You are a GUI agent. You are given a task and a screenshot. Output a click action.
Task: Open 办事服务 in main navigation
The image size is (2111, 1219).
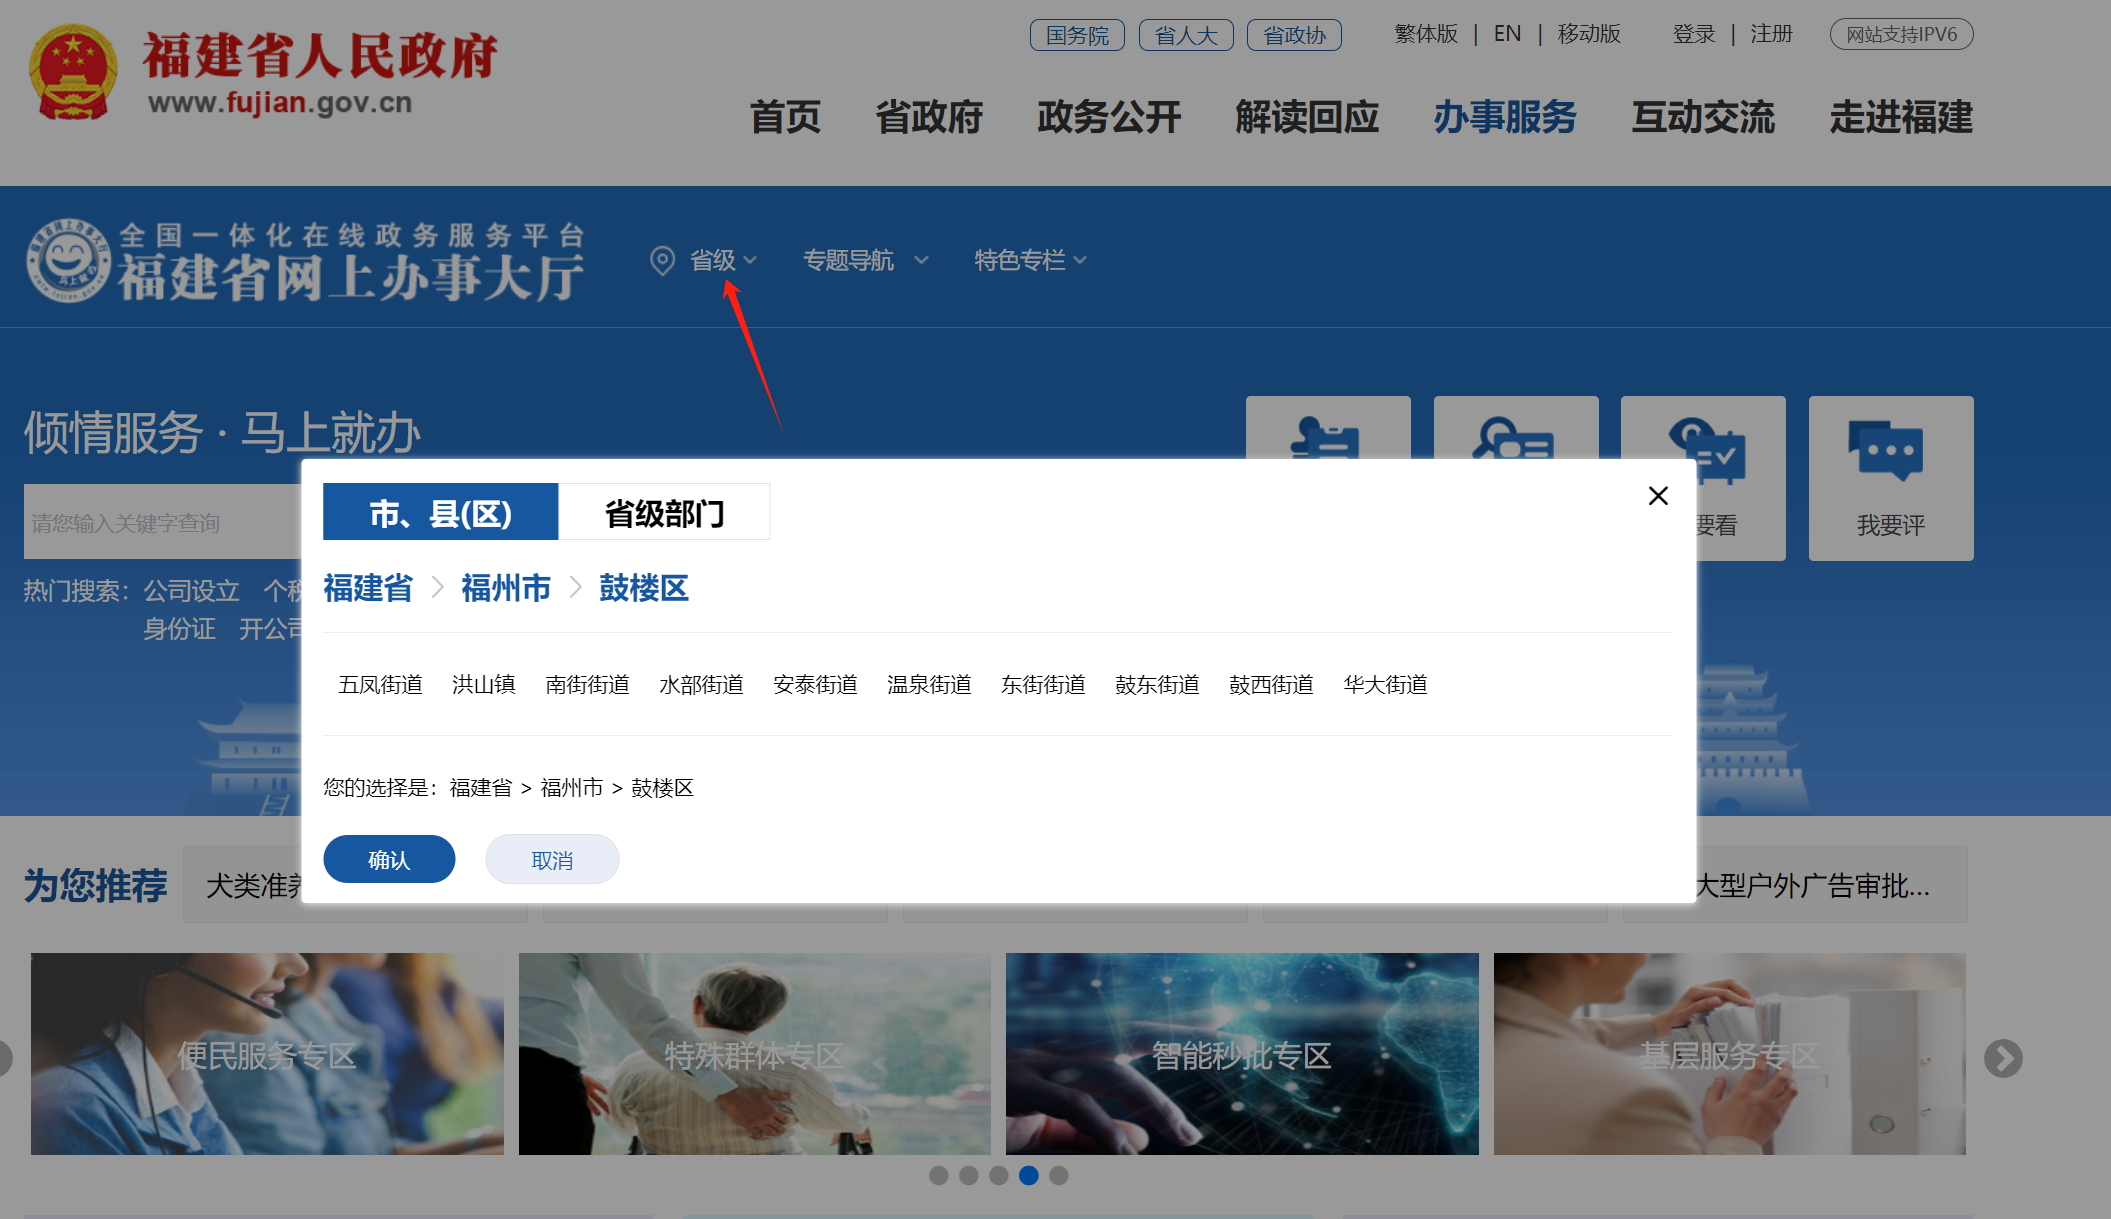pos(1504,118)
